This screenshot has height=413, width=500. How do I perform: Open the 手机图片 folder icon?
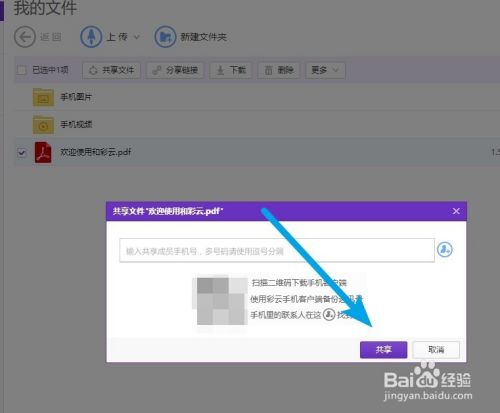pyautogui.click(x=43, y=97)
